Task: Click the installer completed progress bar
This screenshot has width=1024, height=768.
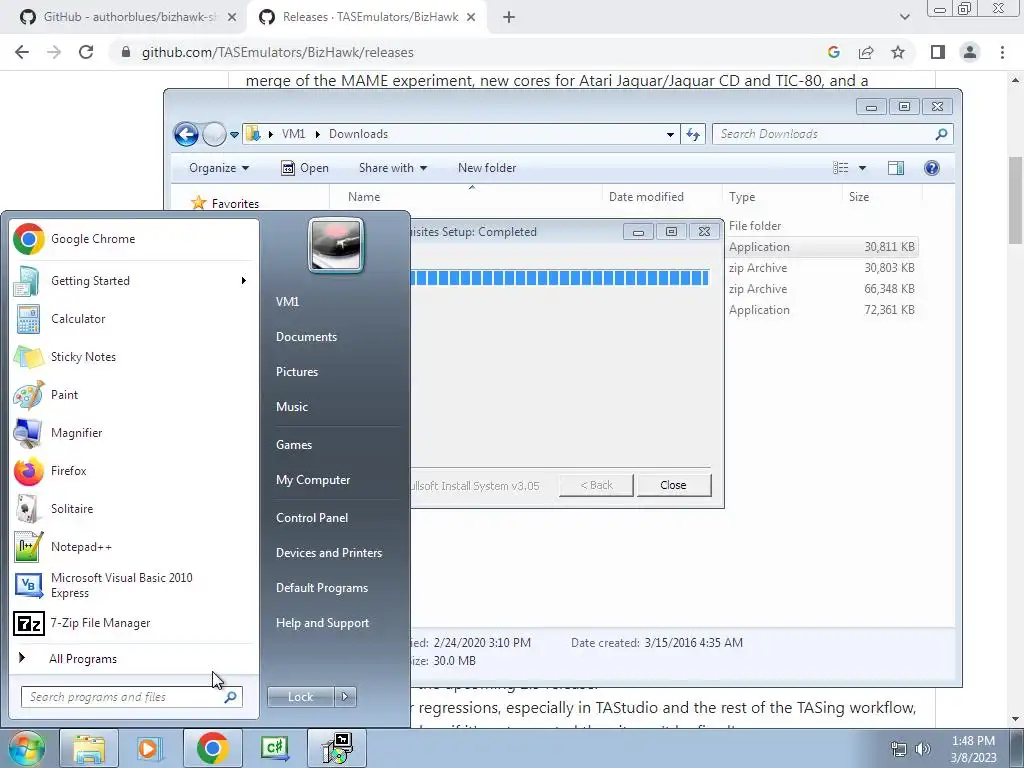Action: (x=560, y=278)
